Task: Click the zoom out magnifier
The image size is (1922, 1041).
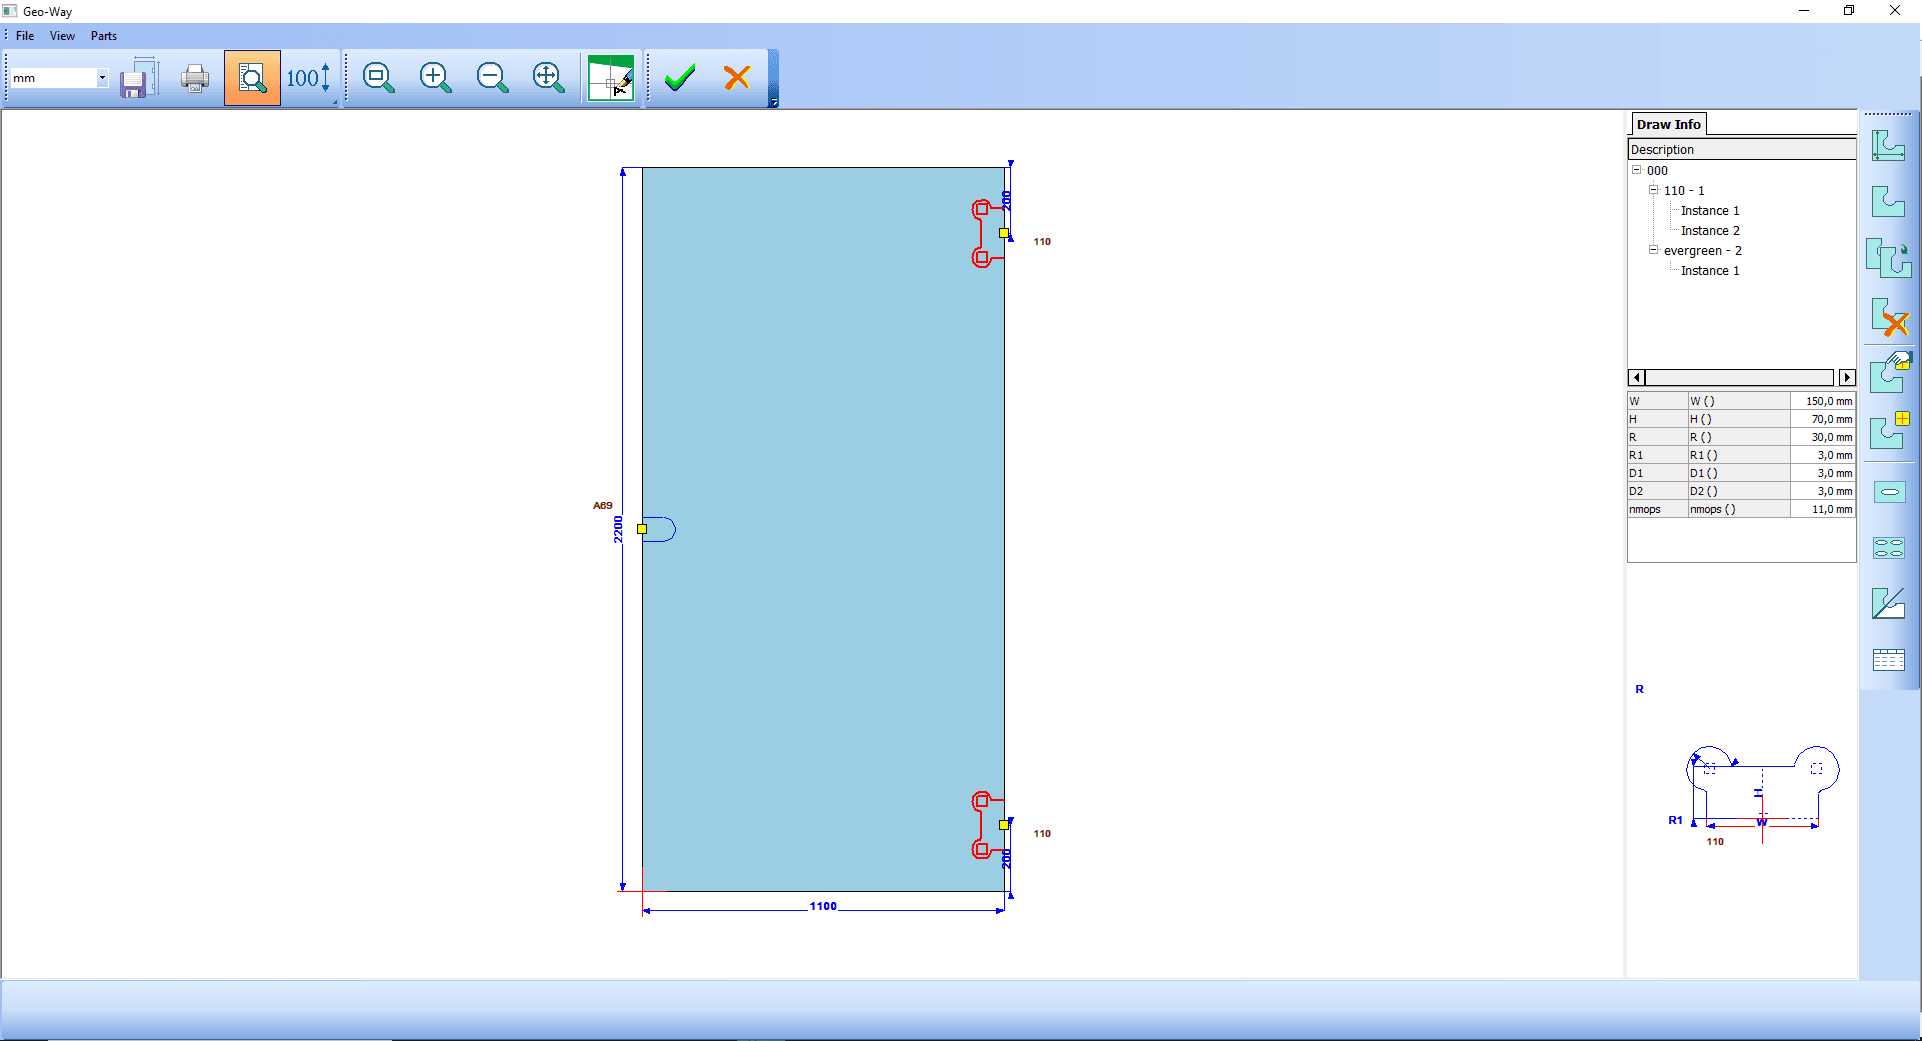Action: 492,78
